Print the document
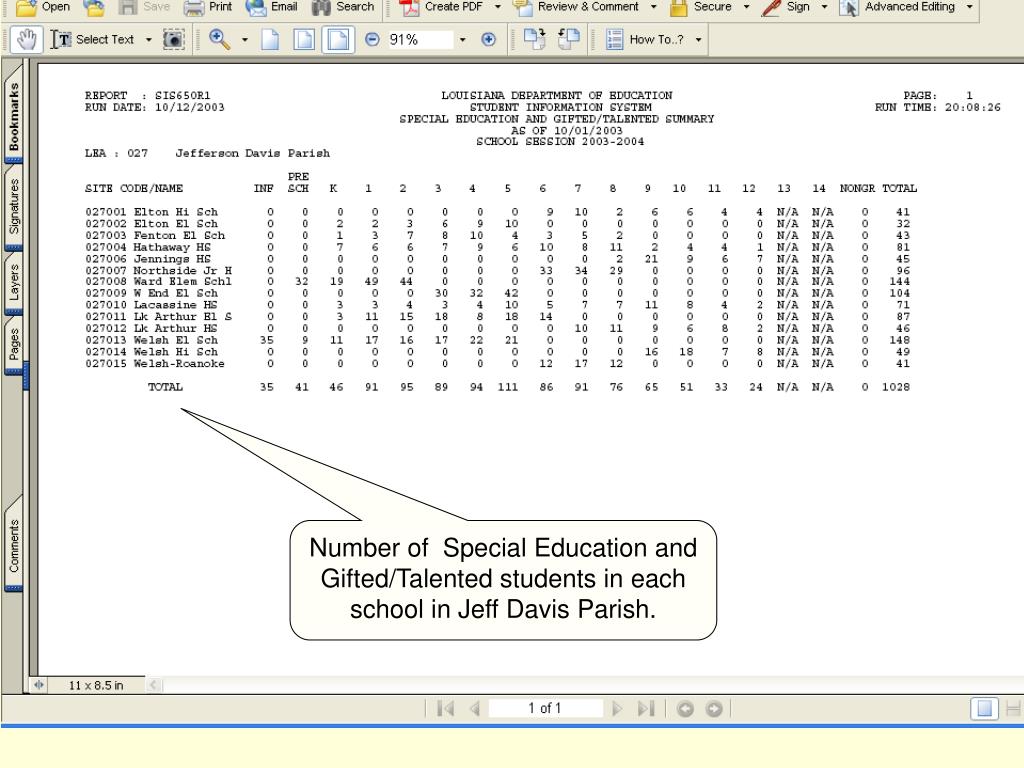This screenshot has height=768, width=1024. coord(208,7)
